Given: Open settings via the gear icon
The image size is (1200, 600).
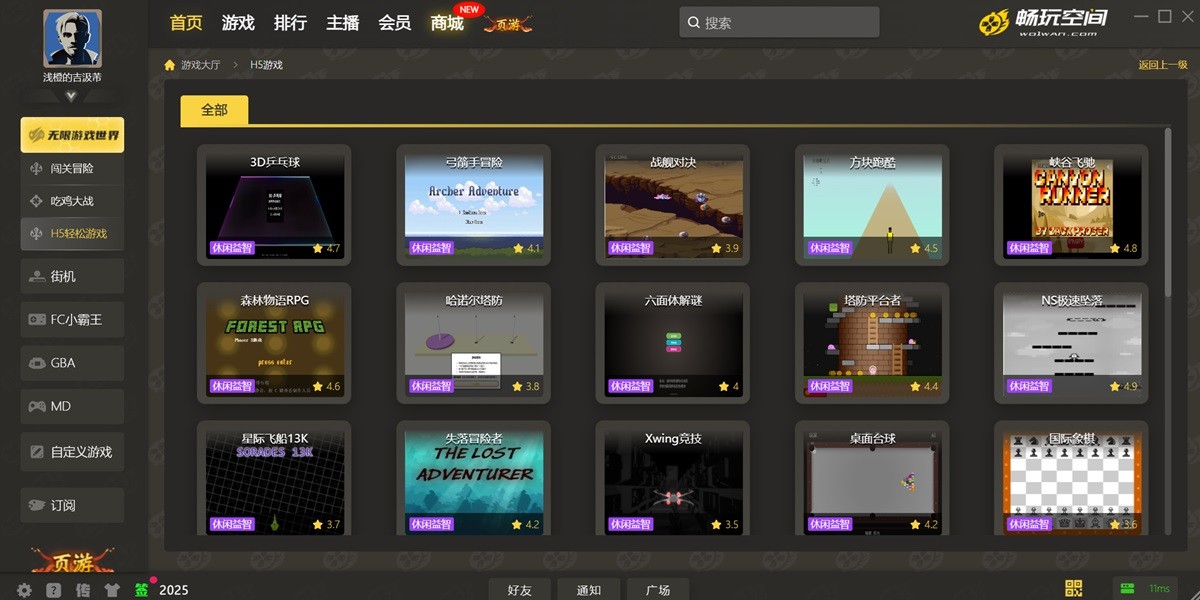Looking at the screenshot, I should pos(24,590).
